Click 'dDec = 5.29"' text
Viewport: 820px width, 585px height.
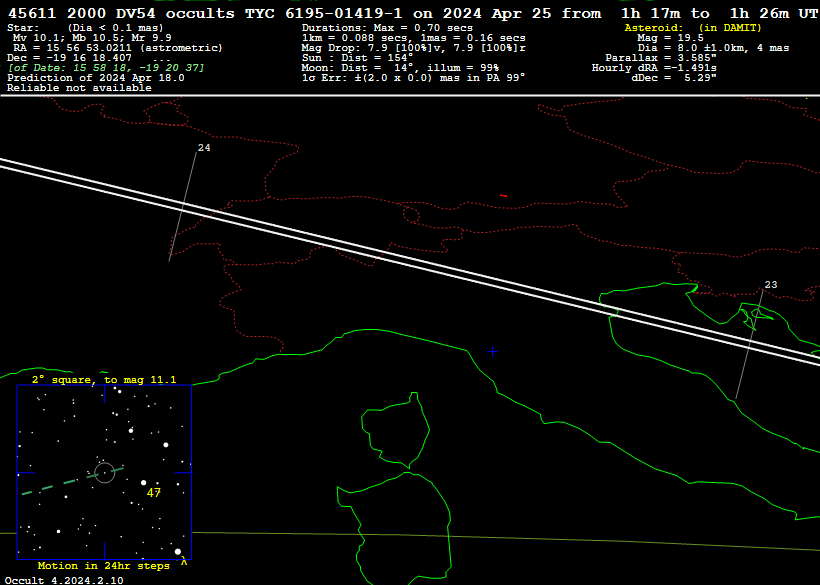pyautogui.click(x=674, y=77)
